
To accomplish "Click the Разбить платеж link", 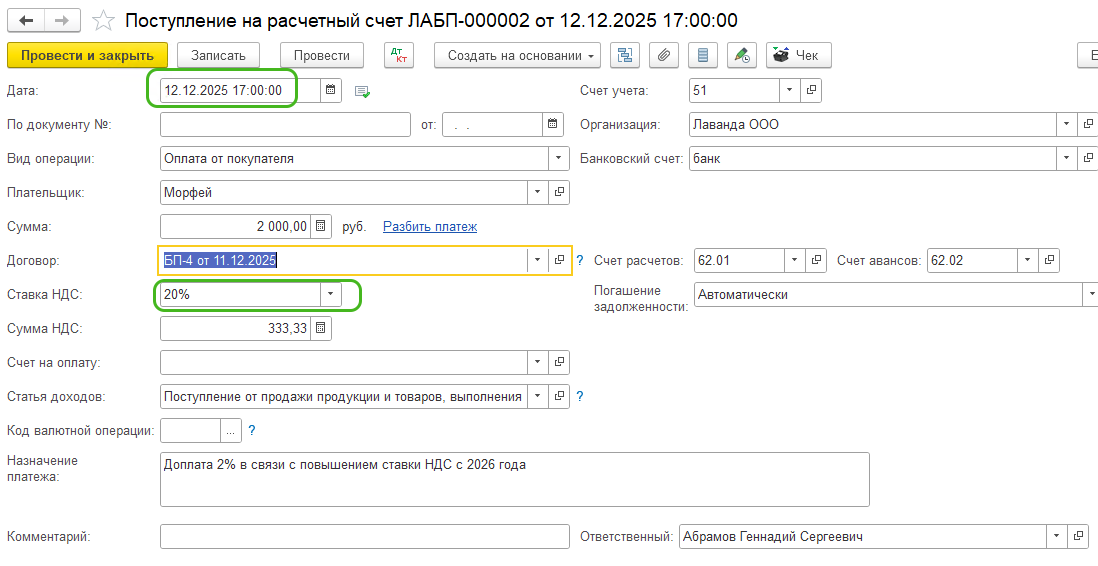I will pyautogui.click(x=430, y=227).
